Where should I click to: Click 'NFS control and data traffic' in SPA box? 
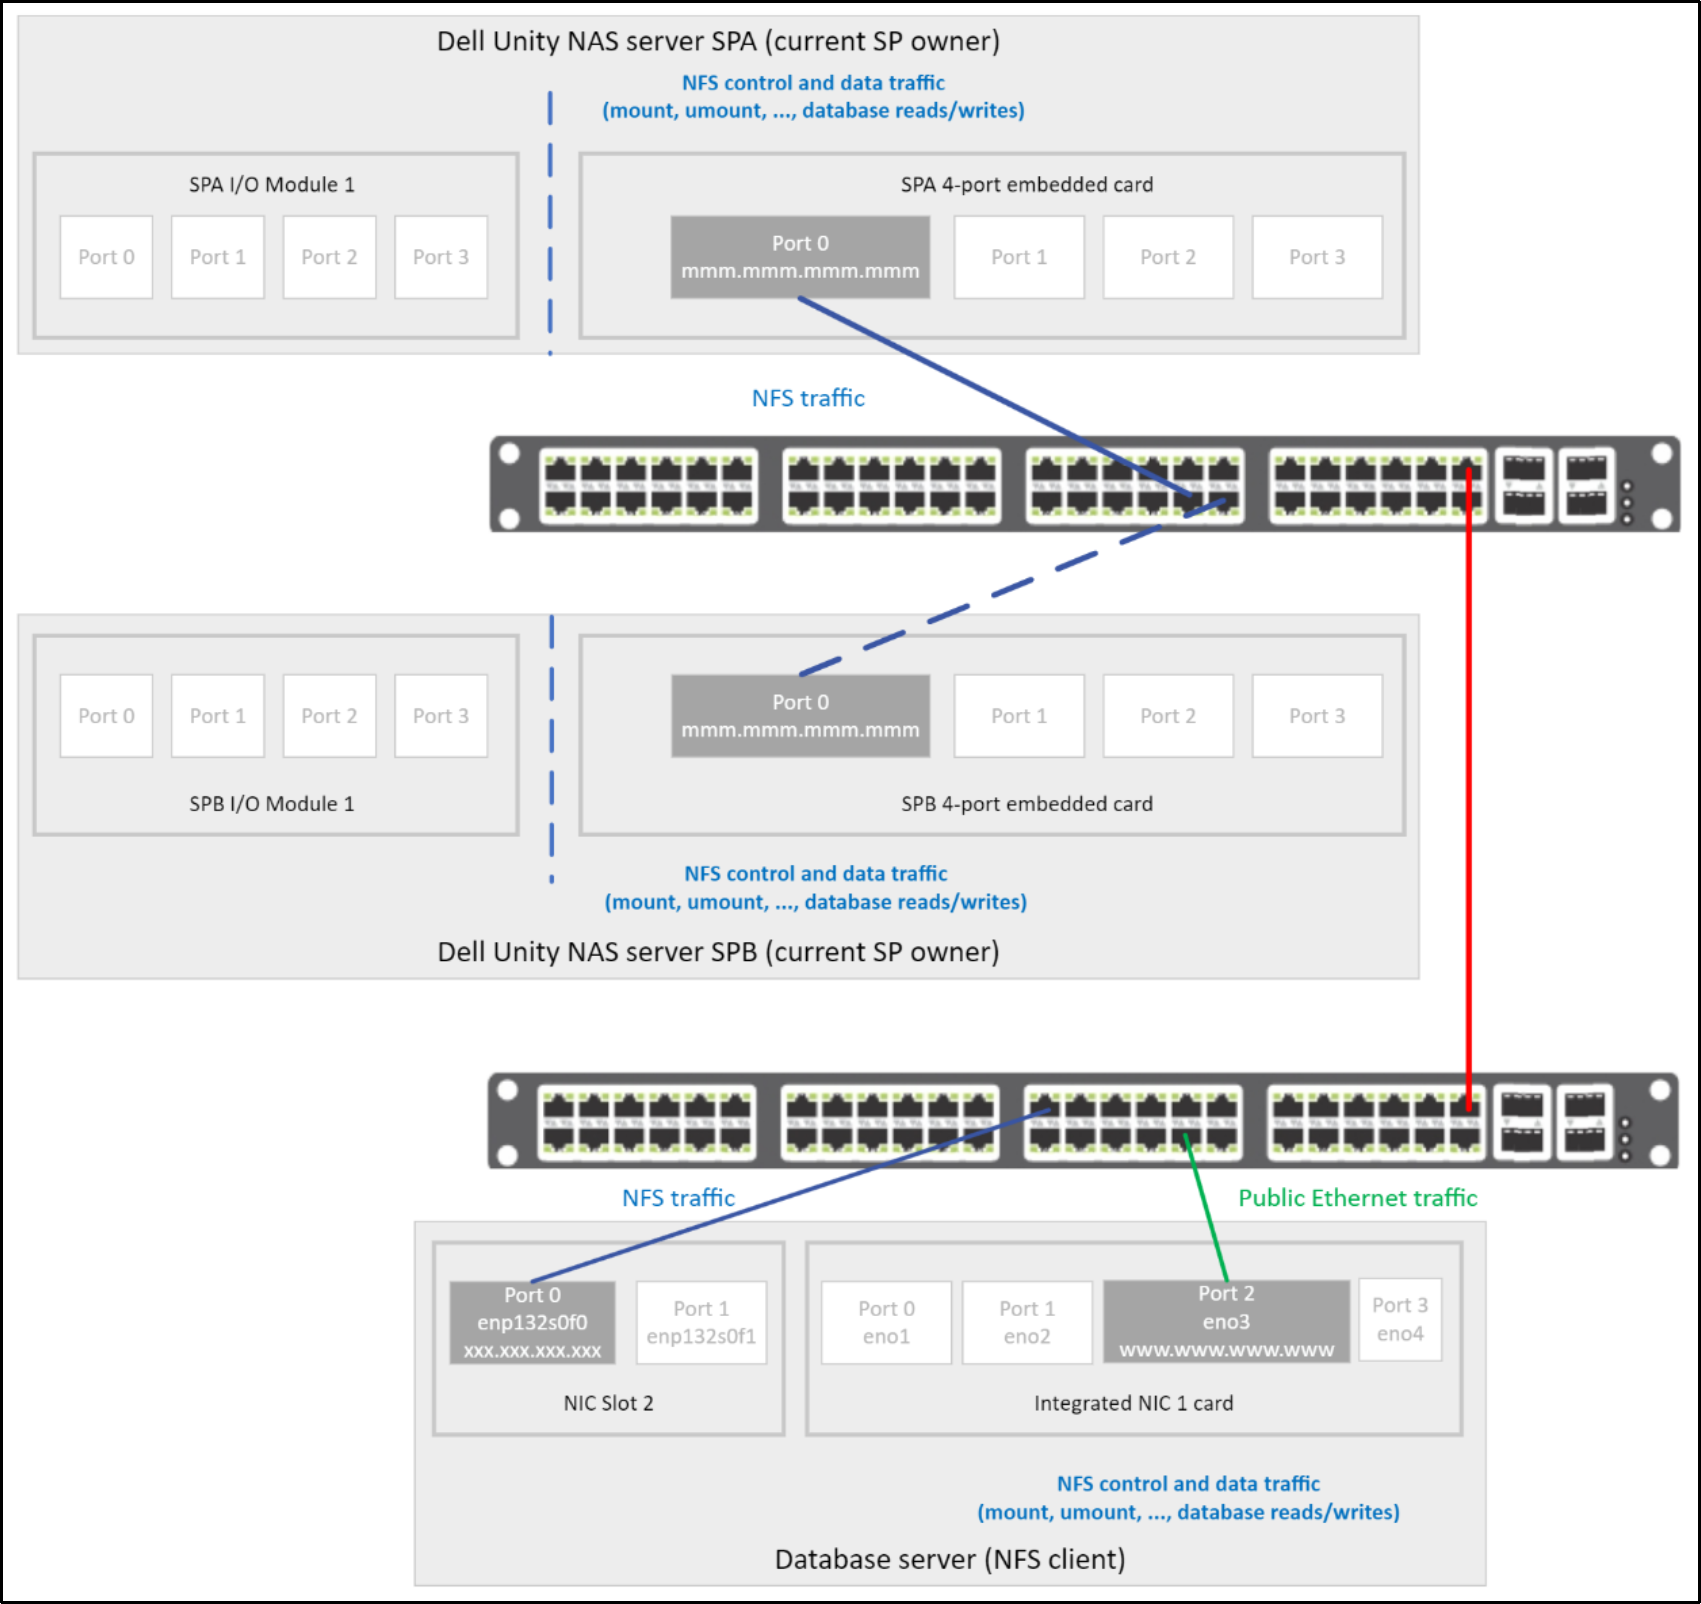[x=813, y=83]
